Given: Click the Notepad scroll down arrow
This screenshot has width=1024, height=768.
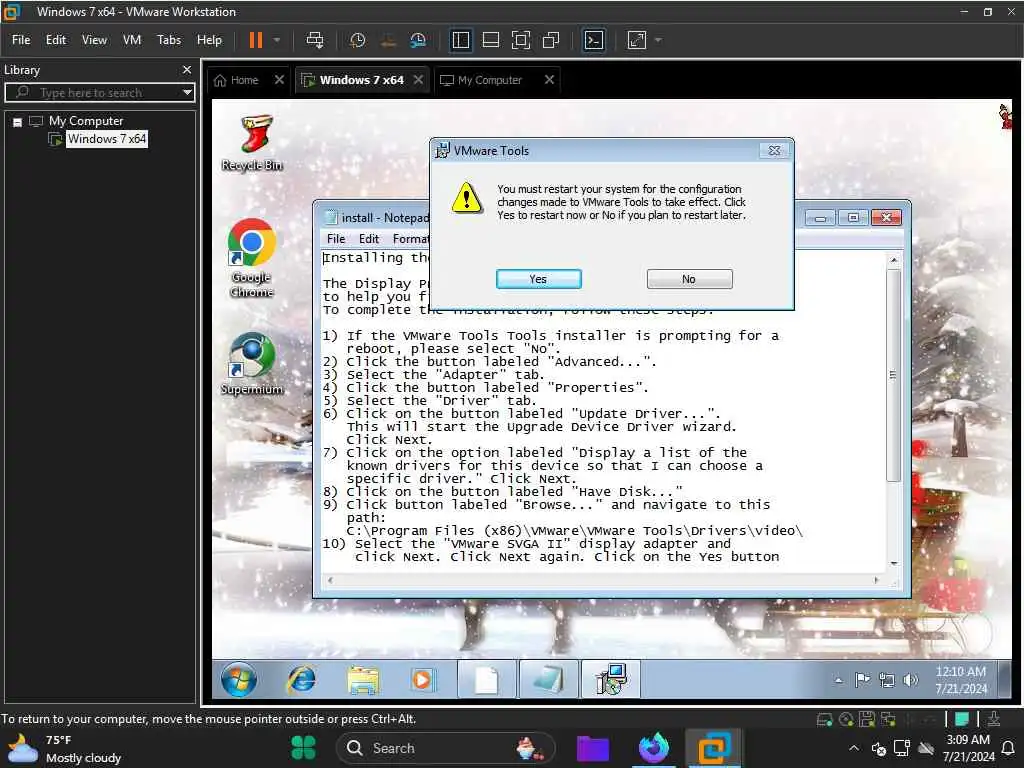Looking at the screenshot, I should point(893,564).
